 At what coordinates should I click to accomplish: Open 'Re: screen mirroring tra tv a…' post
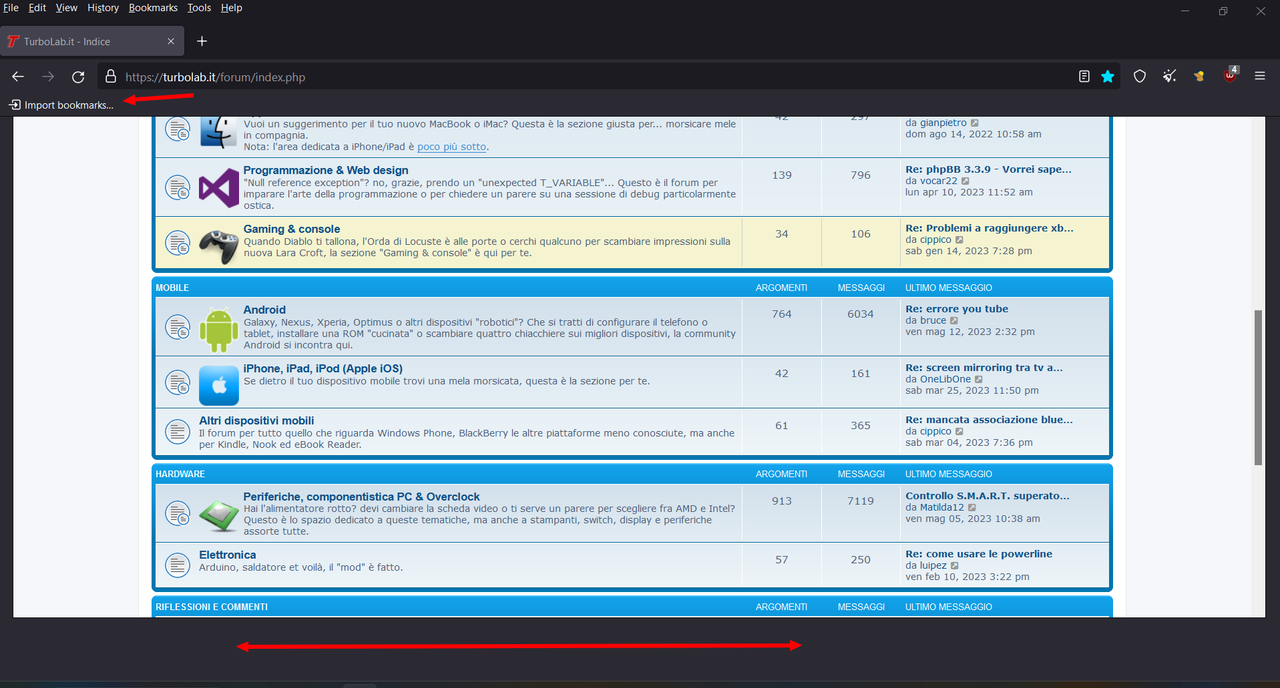click(985, 368)
